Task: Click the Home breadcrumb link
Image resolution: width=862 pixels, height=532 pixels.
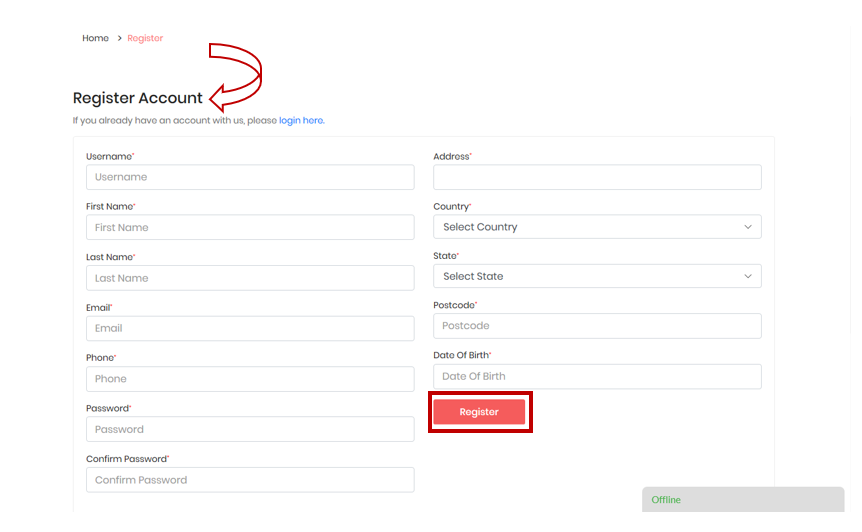Action: click(95, 38)
